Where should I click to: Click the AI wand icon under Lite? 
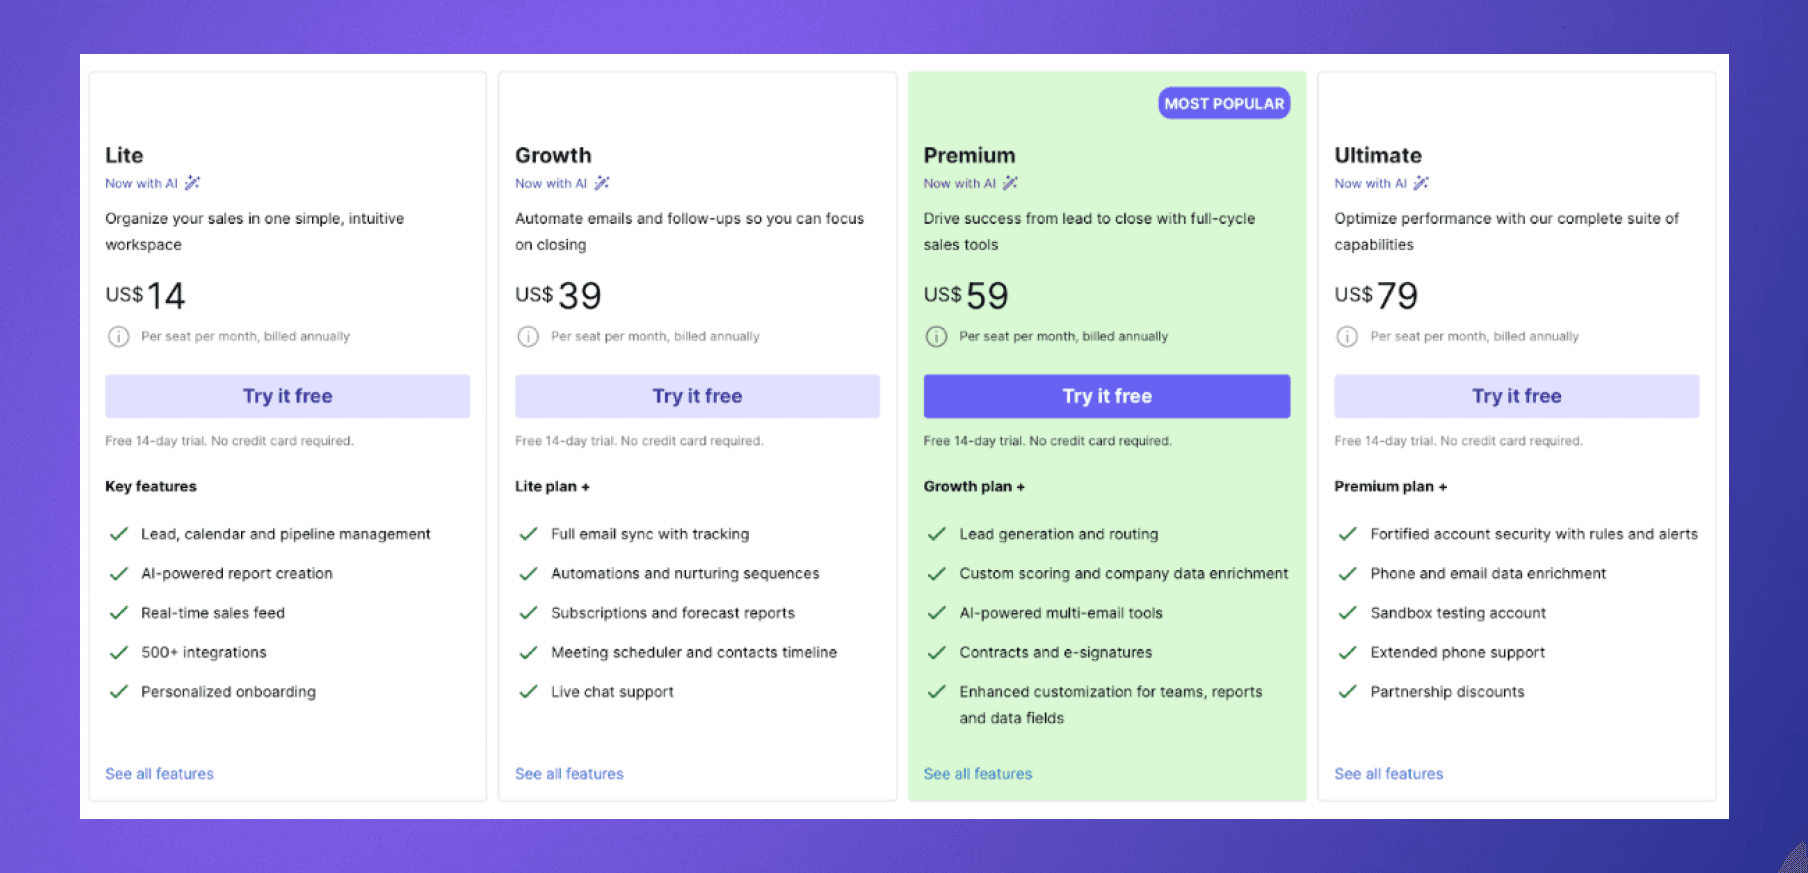pos(194,183)
